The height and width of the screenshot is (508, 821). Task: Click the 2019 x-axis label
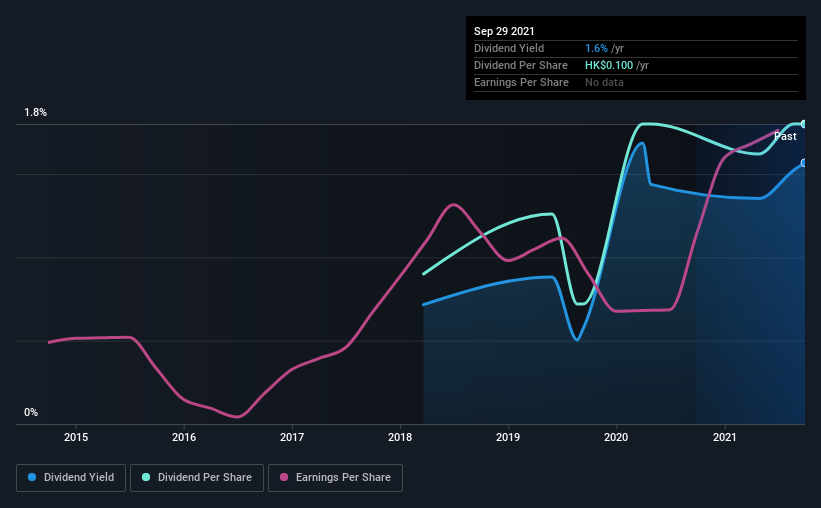click(x=508, y=437)
